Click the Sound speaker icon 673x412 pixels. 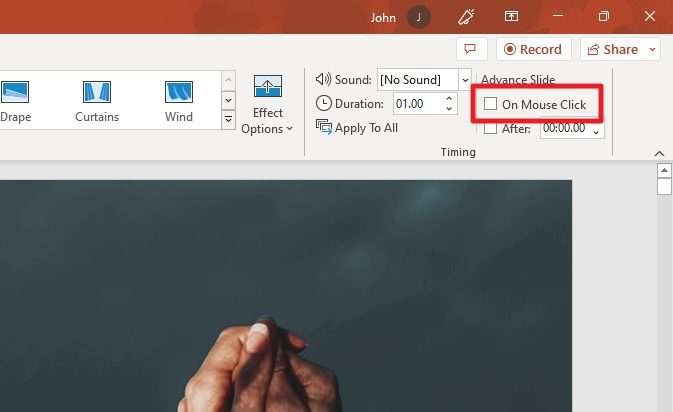323,79
